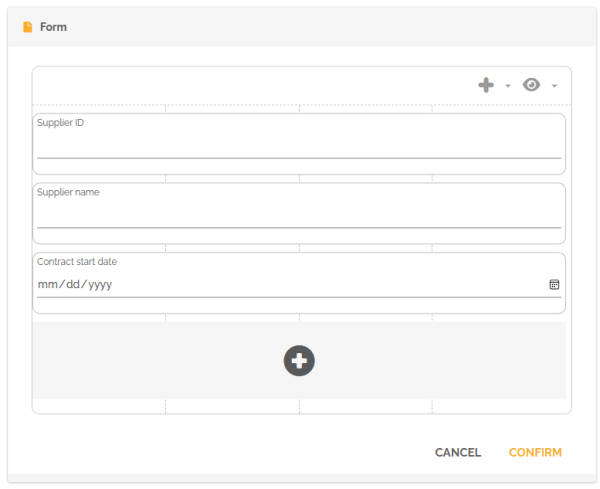Click the Supplier name label text
600x489 pixels.
pyautogui.click(x=68, y=192)
